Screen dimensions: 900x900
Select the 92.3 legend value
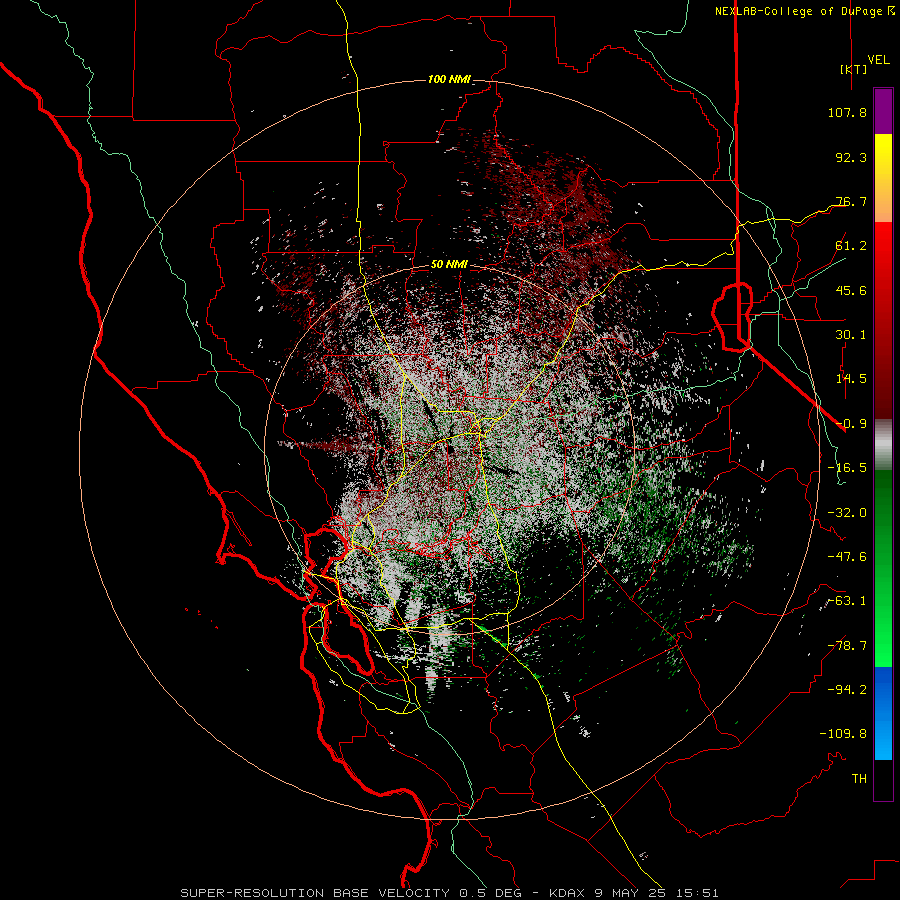coord(851,157)
